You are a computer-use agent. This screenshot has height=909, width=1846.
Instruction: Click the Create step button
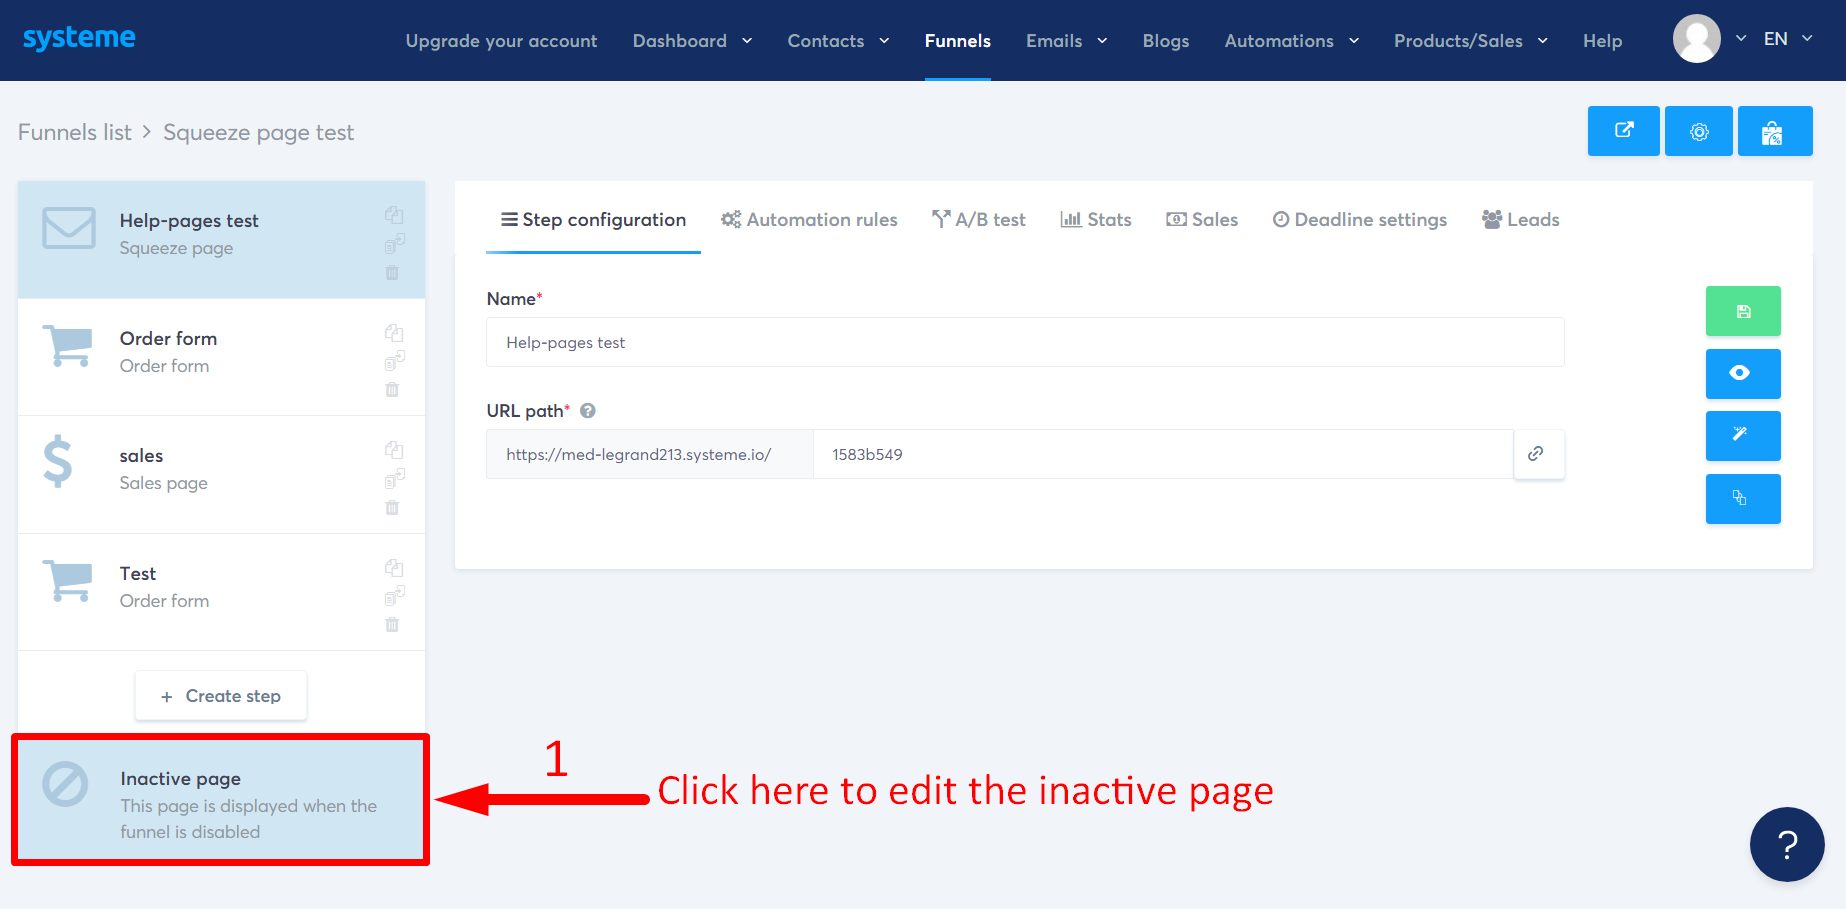pos(221,695)
